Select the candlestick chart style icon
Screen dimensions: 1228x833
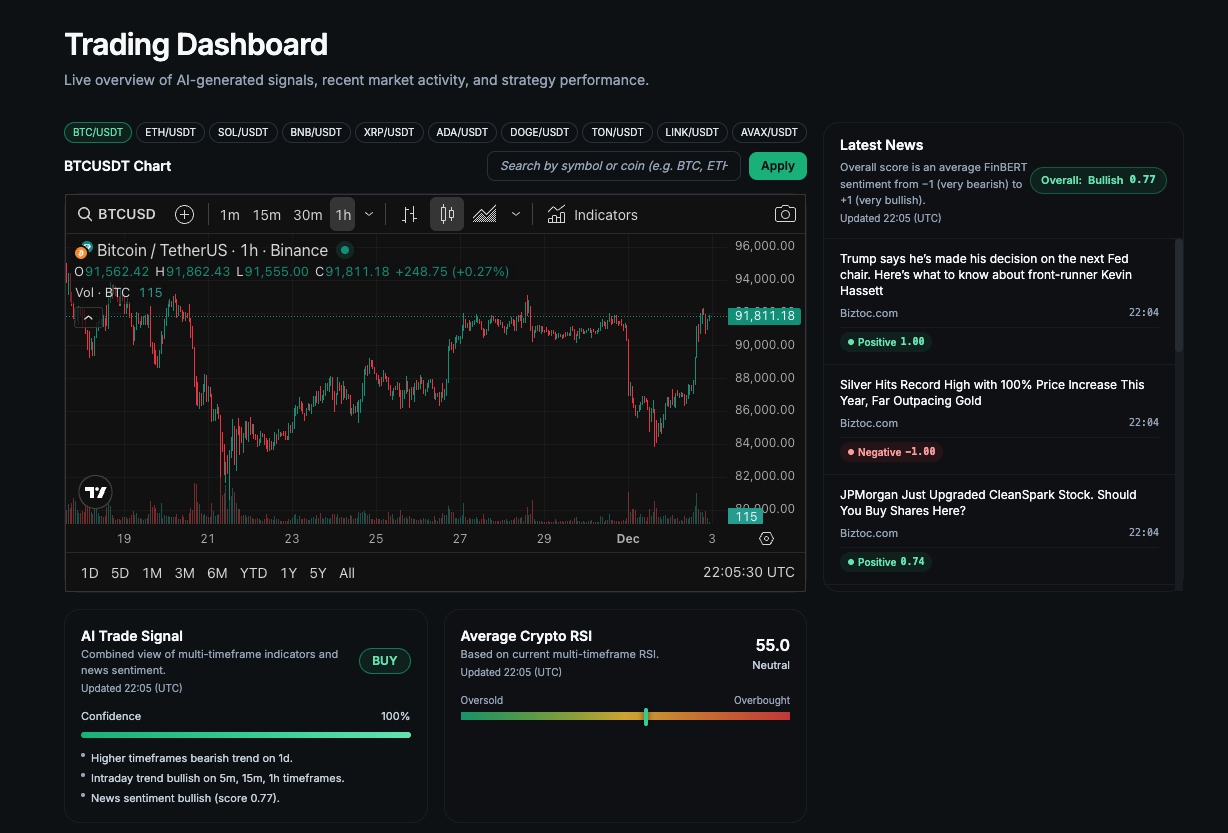(x=446, y=214)
